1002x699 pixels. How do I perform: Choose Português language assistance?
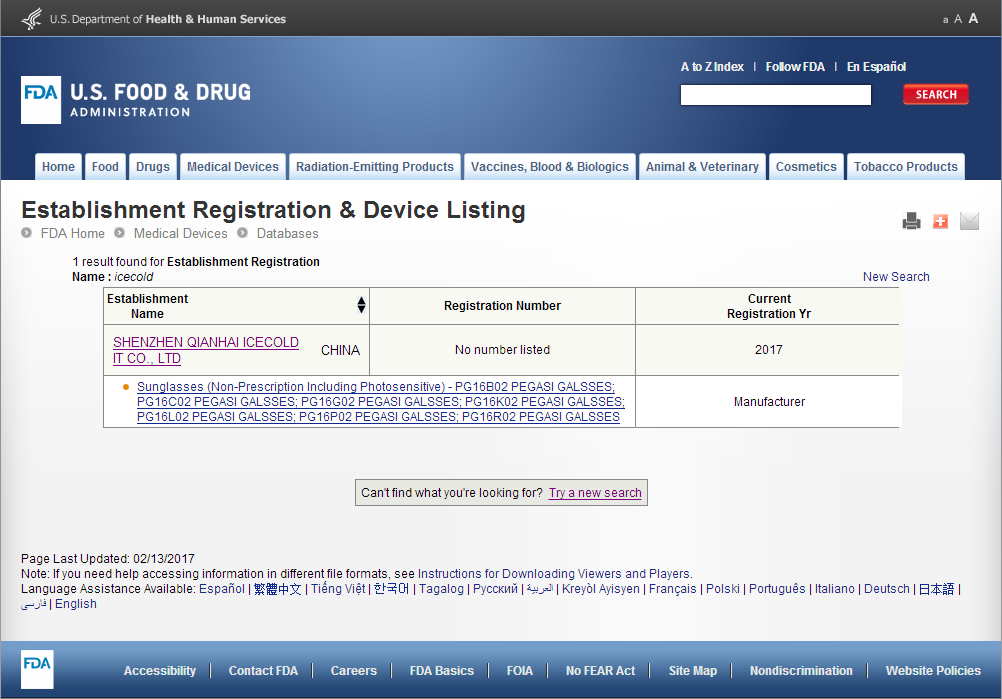coord(777,588)
